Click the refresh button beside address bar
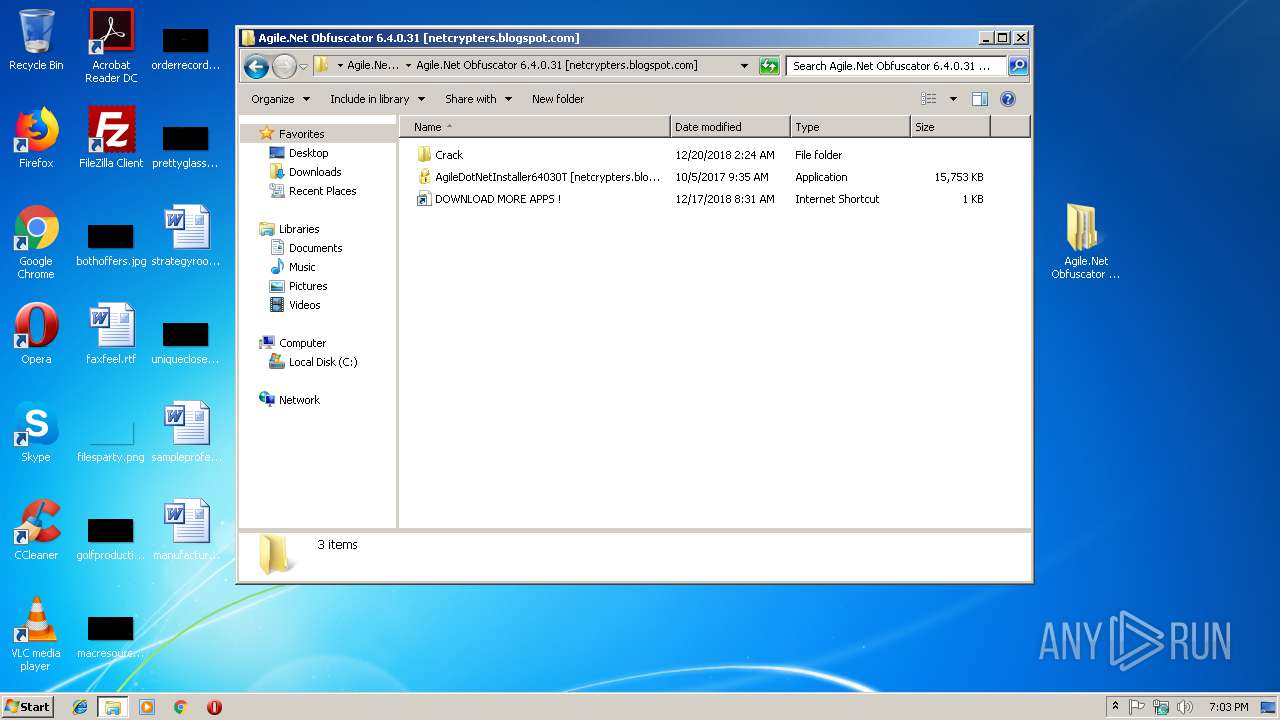Viewport: 1280px width, 720px height. pos(769,66)
